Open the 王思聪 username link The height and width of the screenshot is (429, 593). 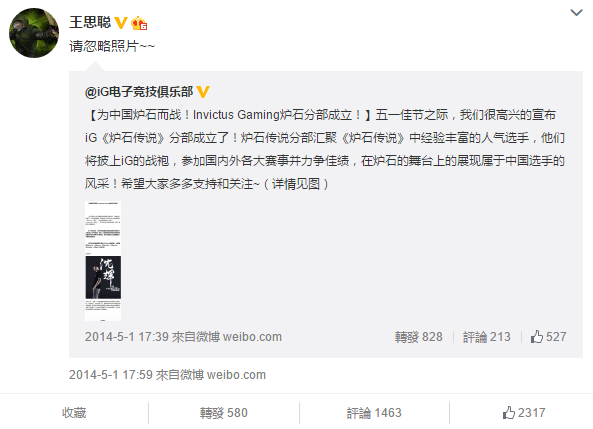click(x=90, y=22)
